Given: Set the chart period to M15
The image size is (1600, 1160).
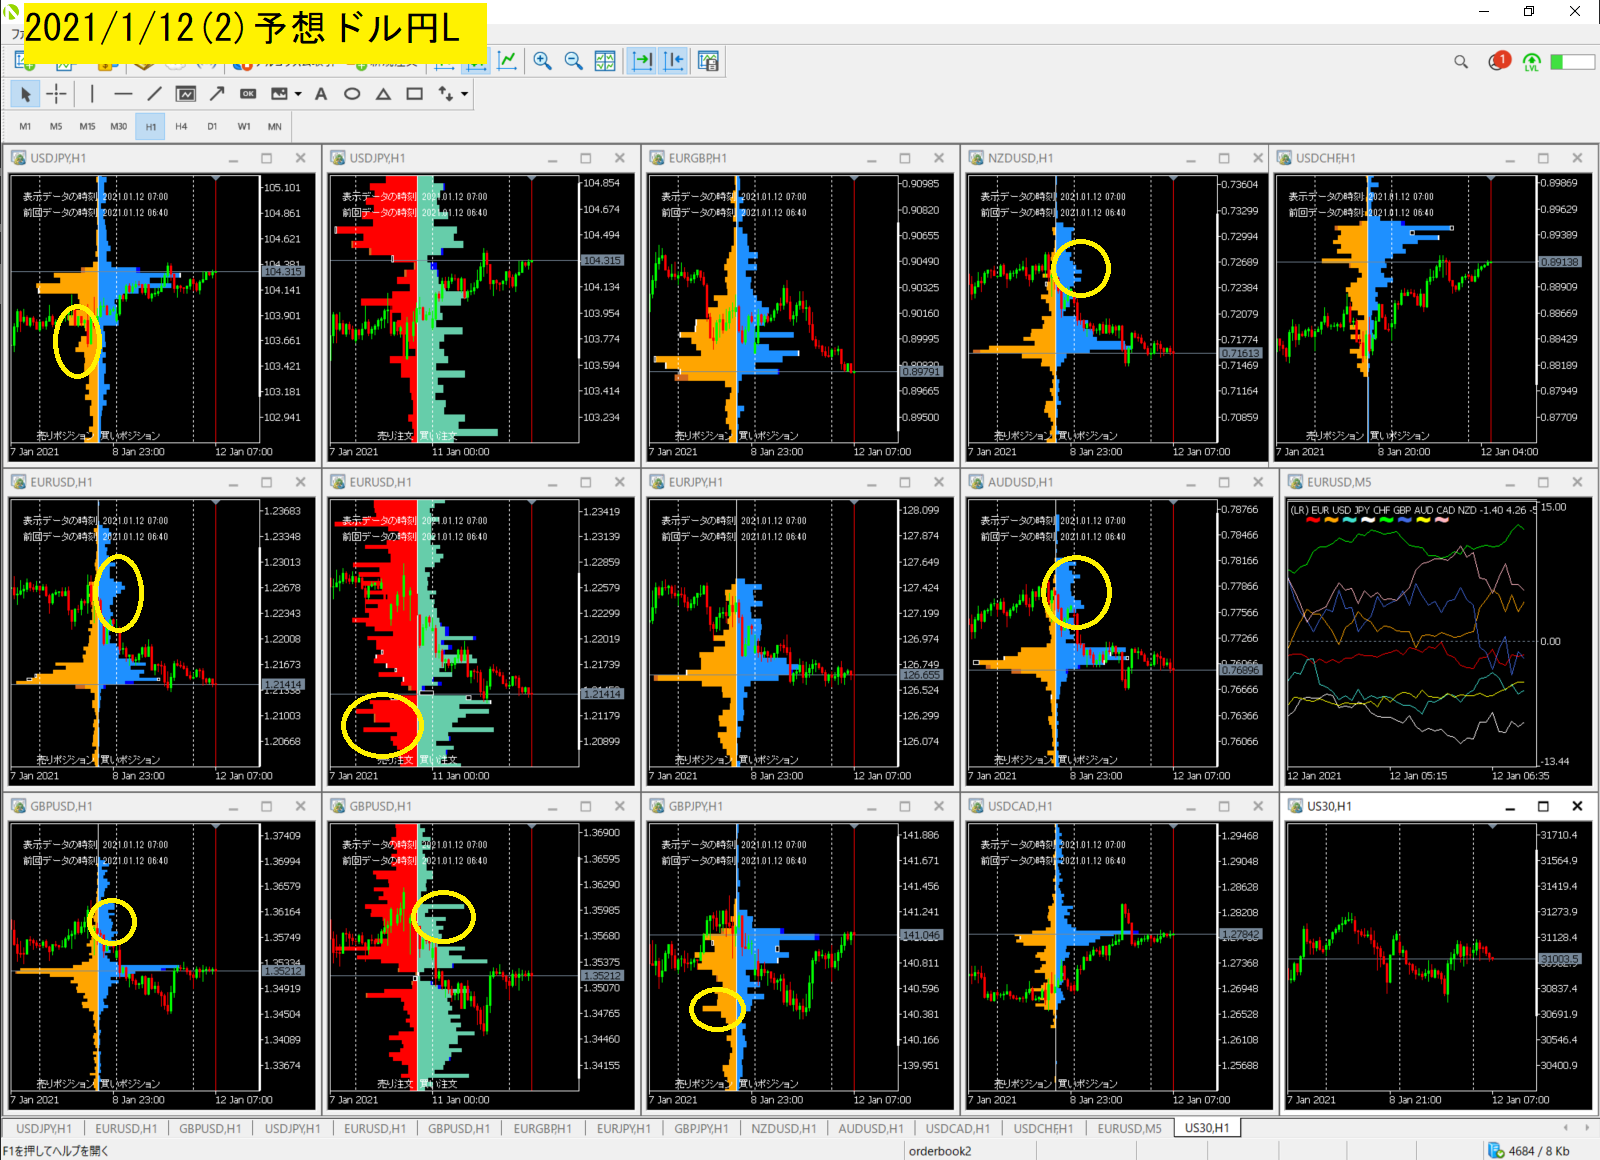Looking at the screenshot, I should (x=87, y=127).
